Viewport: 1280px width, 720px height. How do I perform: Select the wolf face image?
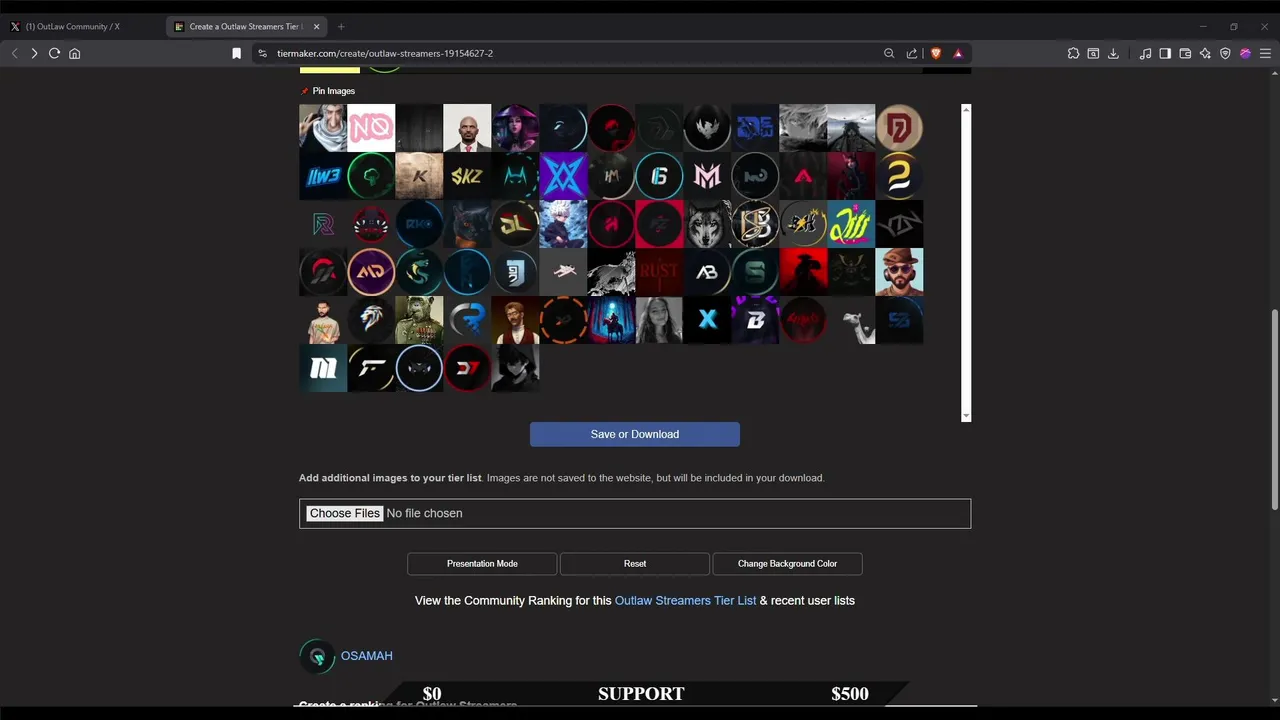[x=707, y=224]
